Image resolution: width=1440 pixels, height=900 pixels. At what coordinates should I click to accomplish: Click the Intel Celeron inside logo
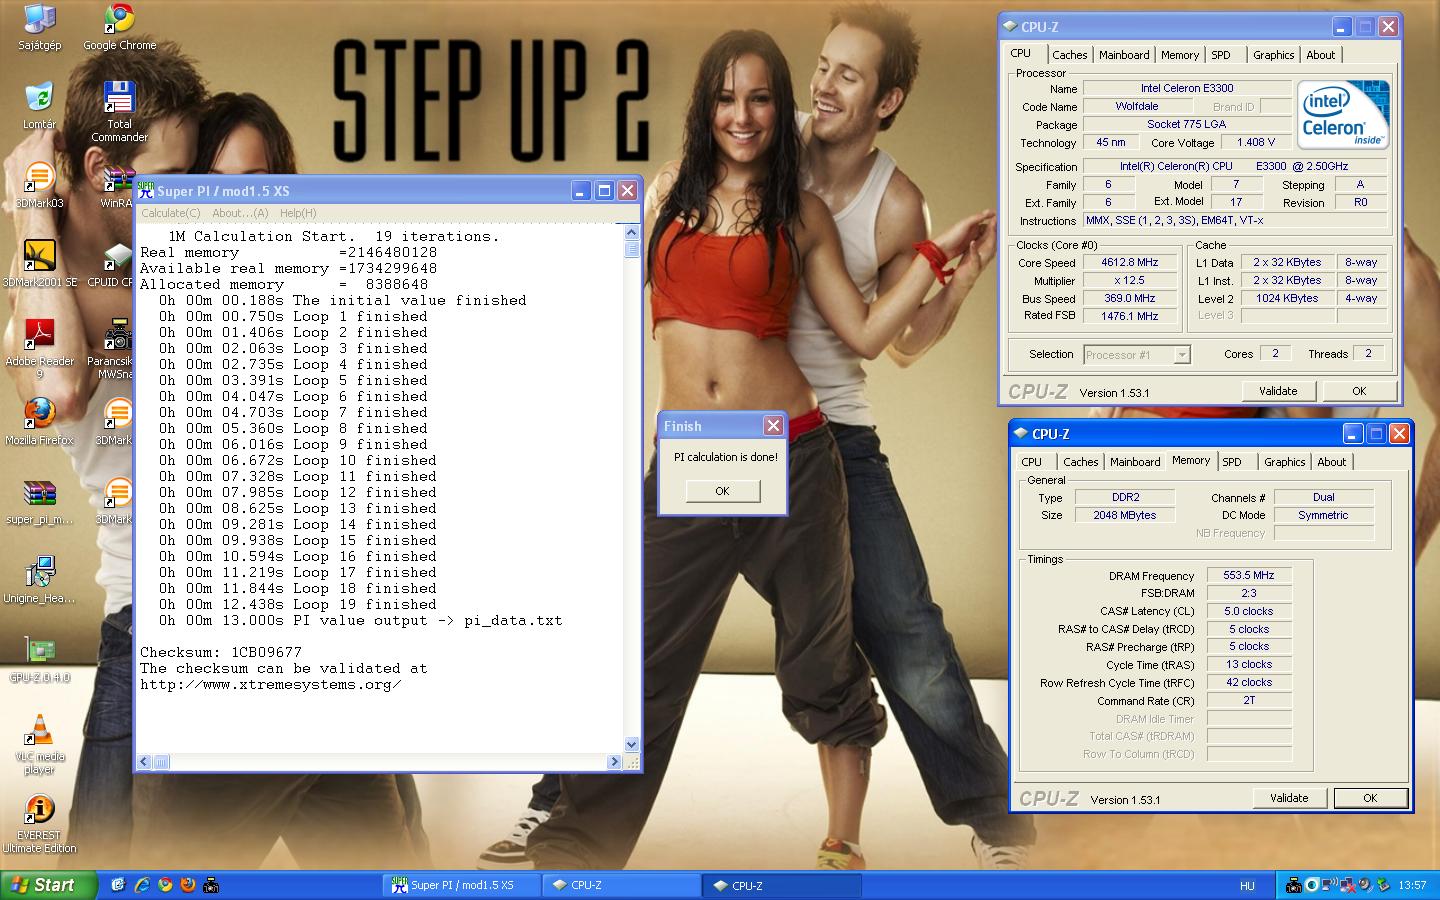(x=1343, y=114)
